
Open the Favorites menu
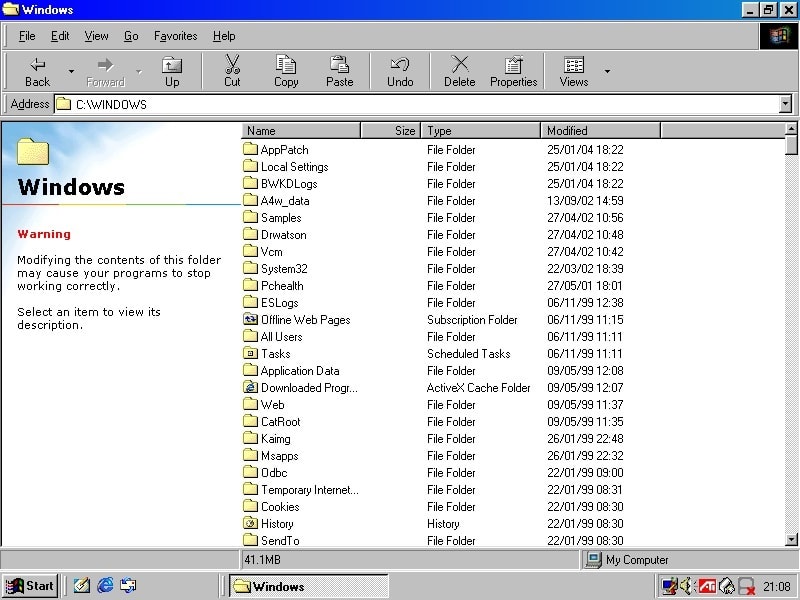[x=176, y=36]
